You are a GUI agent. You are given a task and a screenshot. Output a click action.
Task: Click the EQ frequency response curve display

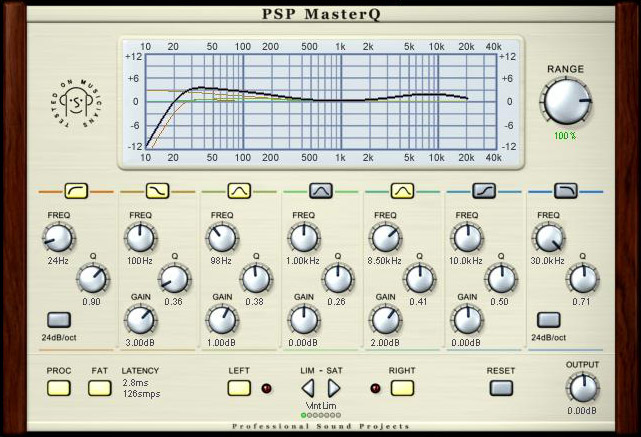321,102
